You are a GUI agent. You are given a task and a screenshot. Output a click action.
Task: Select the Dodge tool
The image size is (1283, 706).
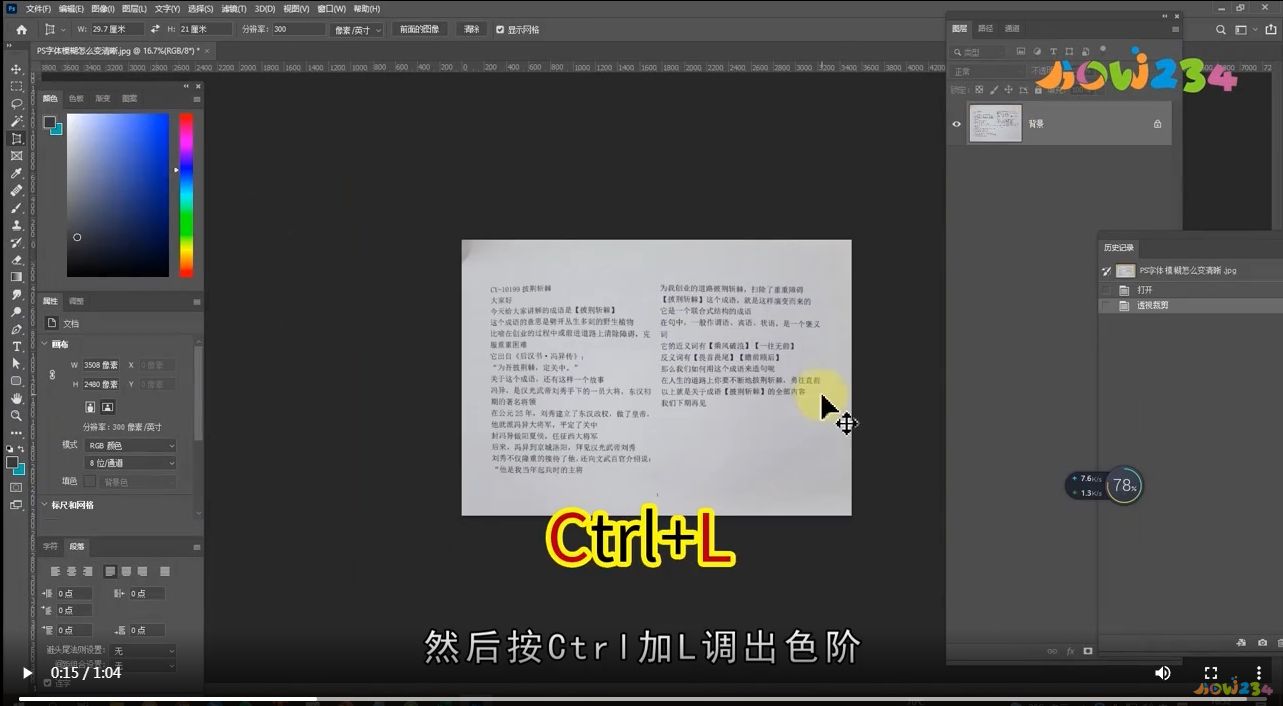tap(16, 312)
